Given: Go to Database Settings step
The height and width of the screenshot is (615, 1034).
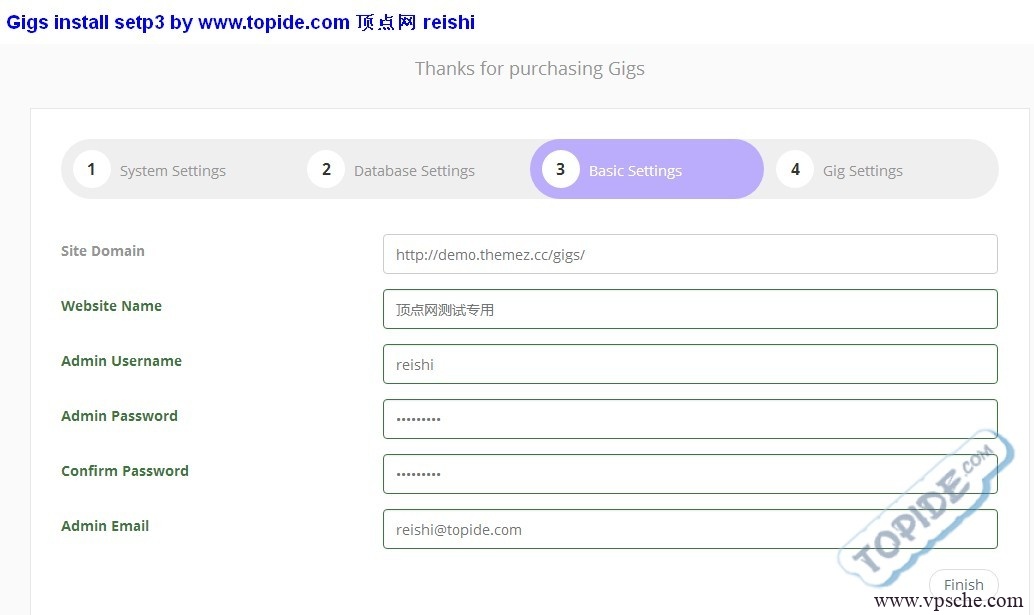Looking at the screenshot, I should [x=414, y=171].
